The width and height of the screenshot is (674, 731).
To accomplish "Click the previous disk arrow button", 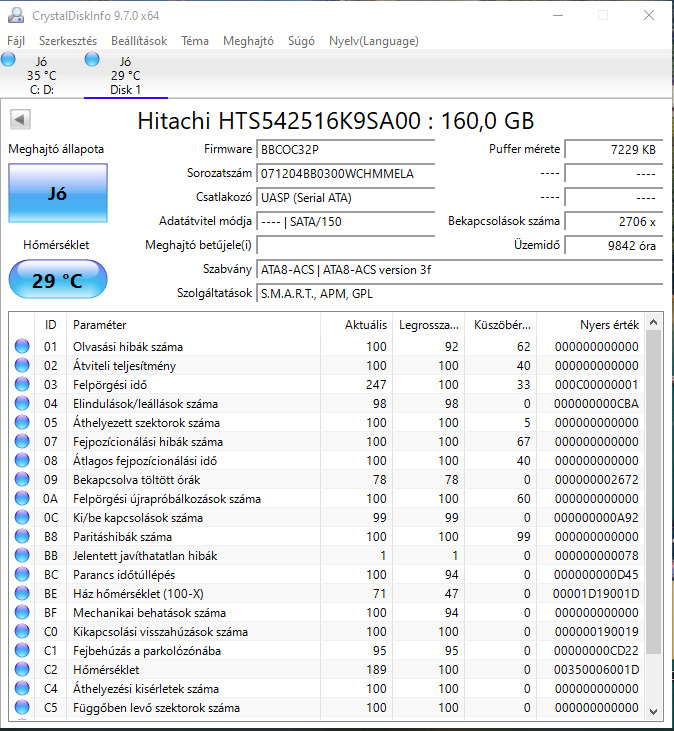I will pos(20,120).
